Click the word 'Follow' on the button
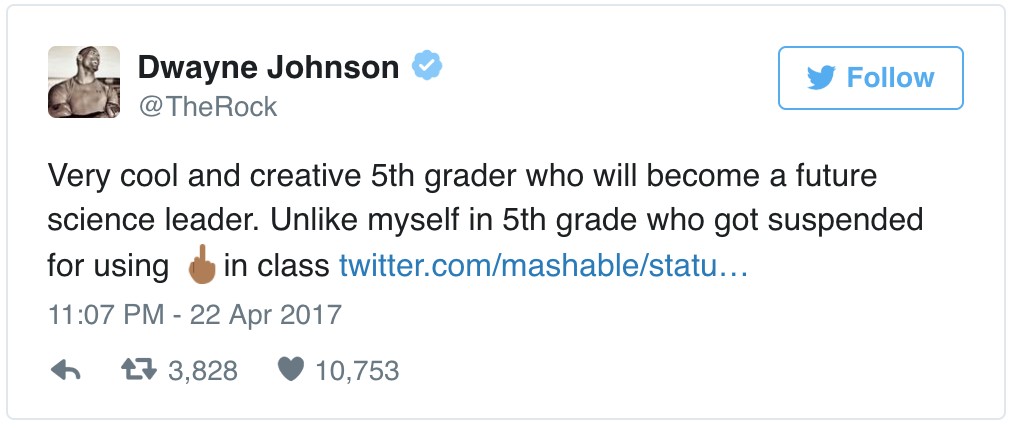Screen dimensions: 1018x428 890,78
